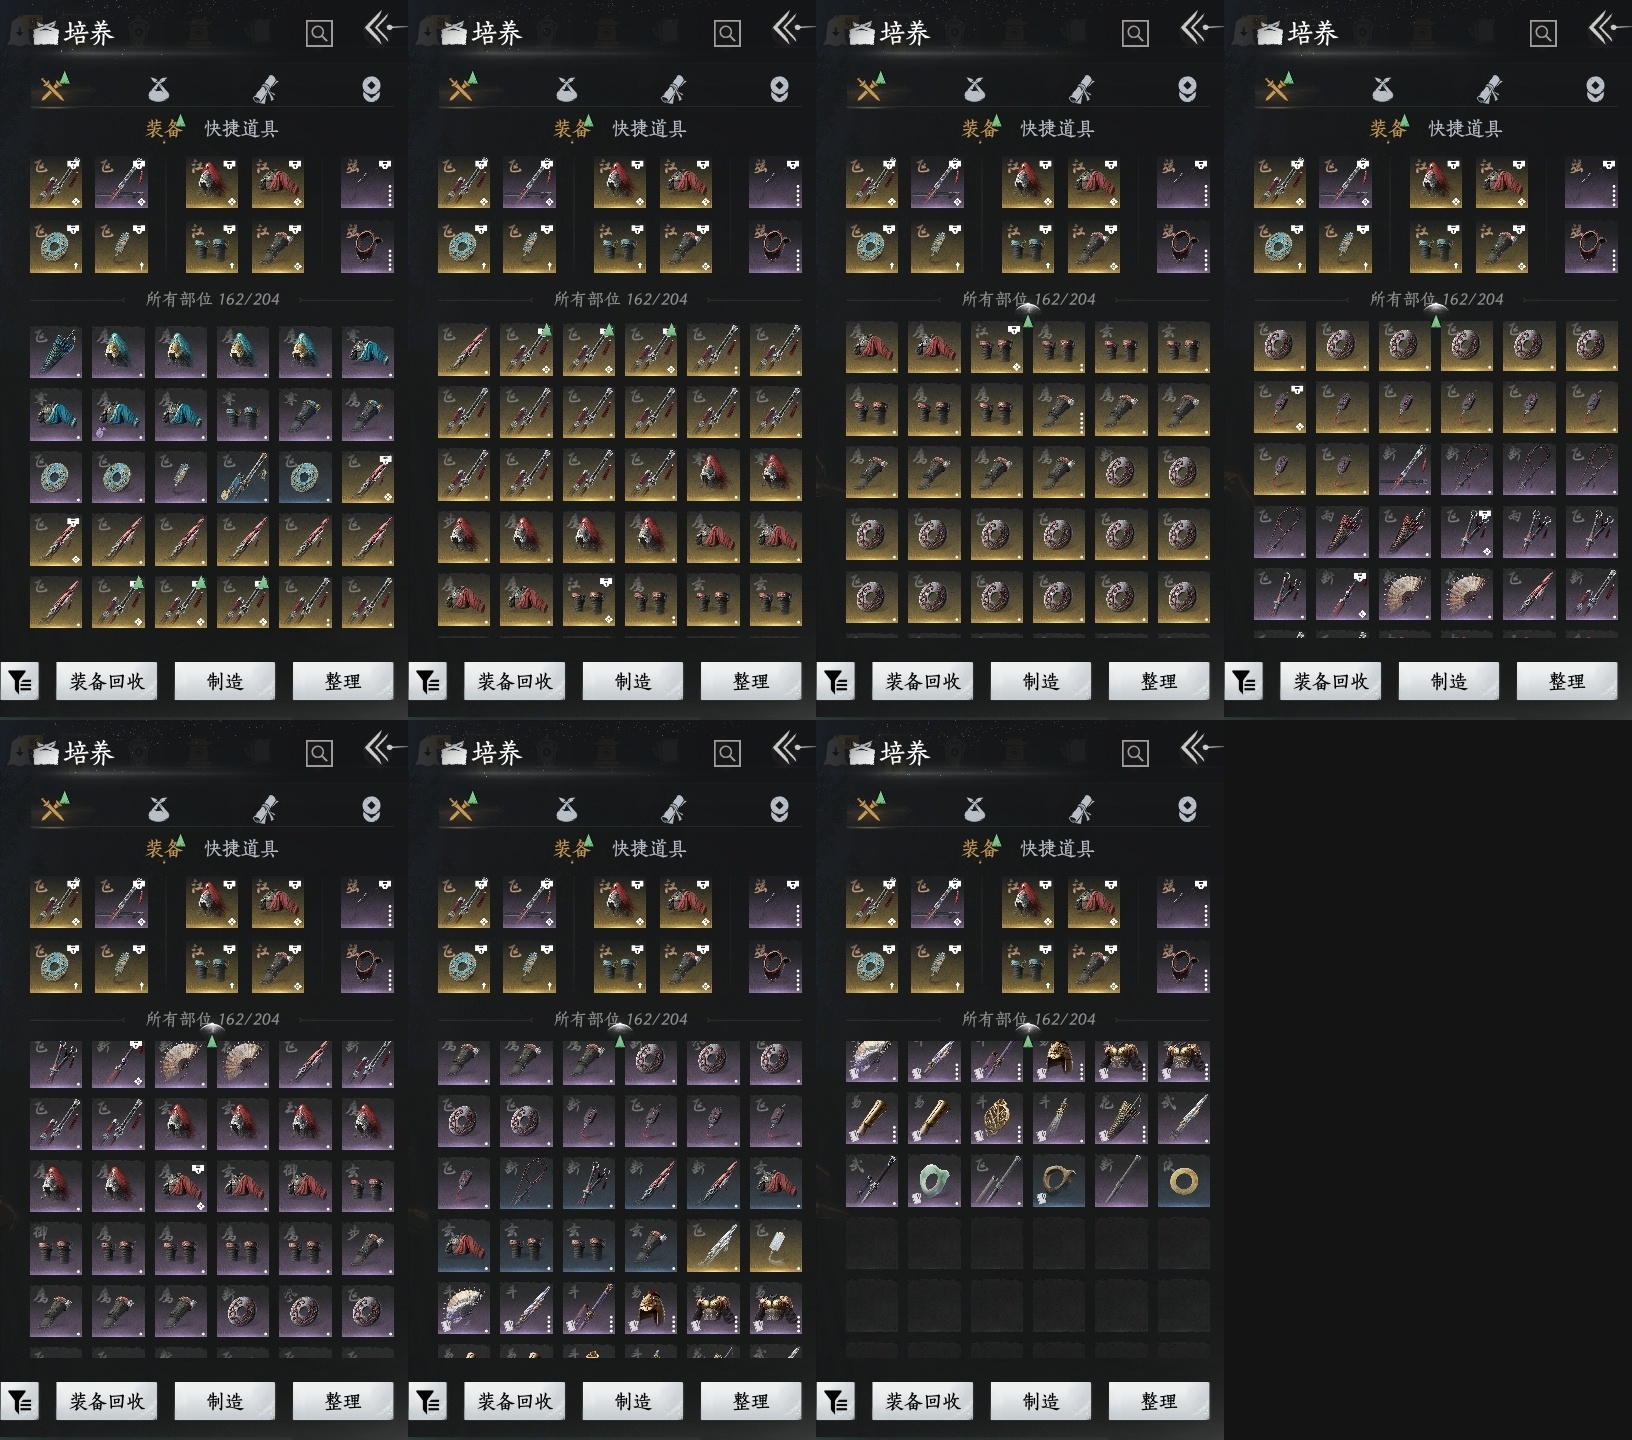The height and width of the screenshot is (1440, 1632).
Task: Select the pouch category icon in first top-row panel
Action: 158,90
